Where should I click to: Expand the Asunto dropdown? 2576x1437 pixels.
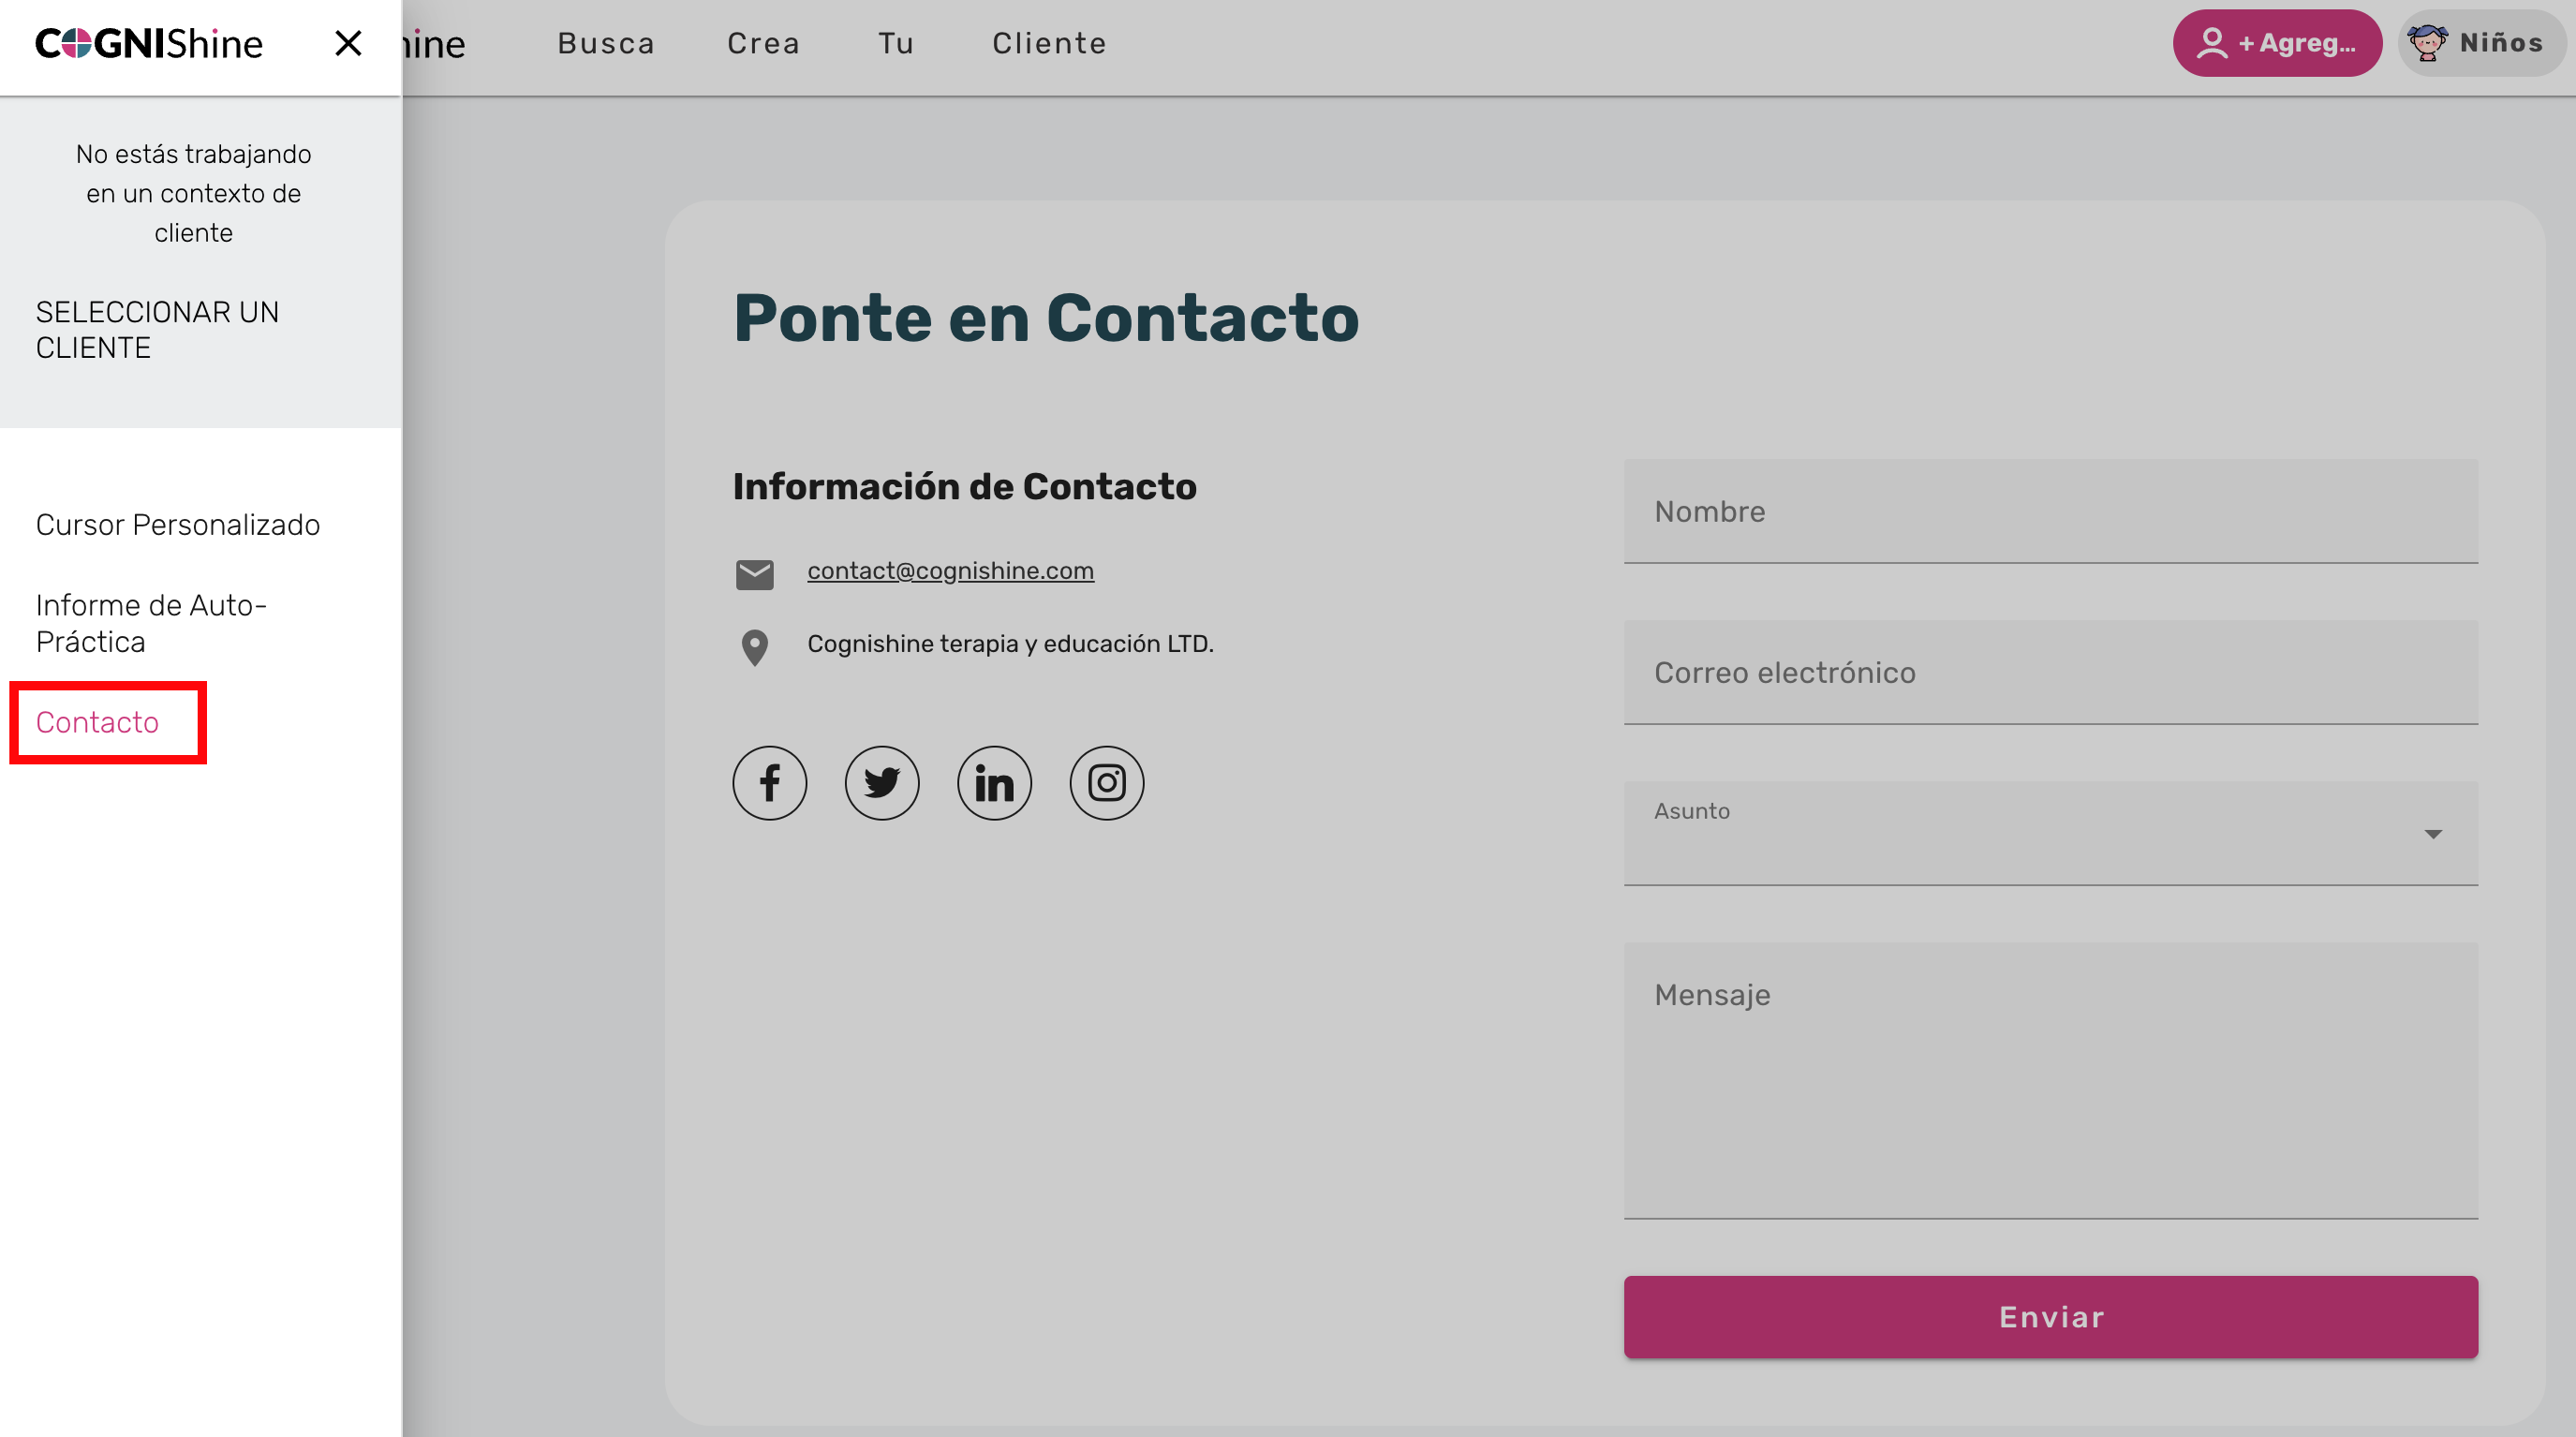(2050, 833)
